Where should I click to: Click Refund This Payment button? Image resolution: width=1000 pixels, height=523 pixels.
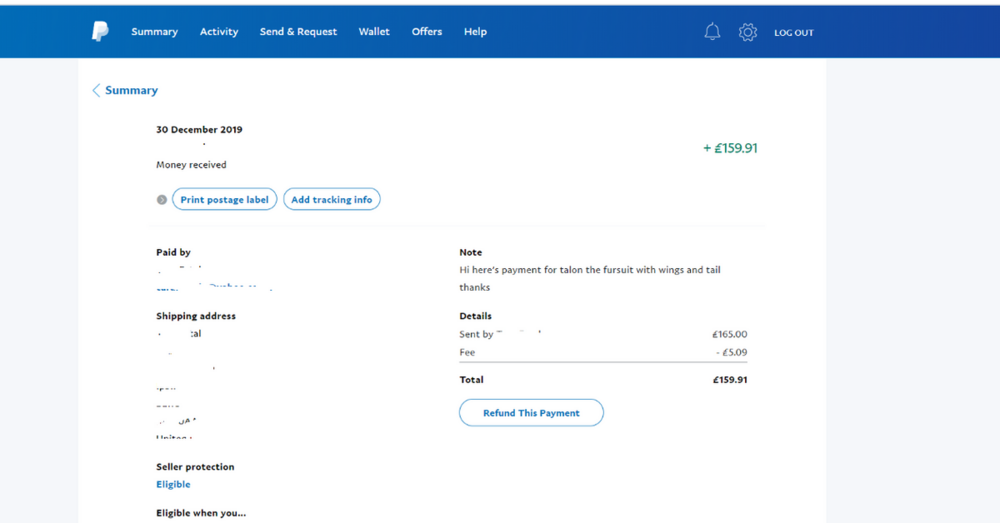531,413
